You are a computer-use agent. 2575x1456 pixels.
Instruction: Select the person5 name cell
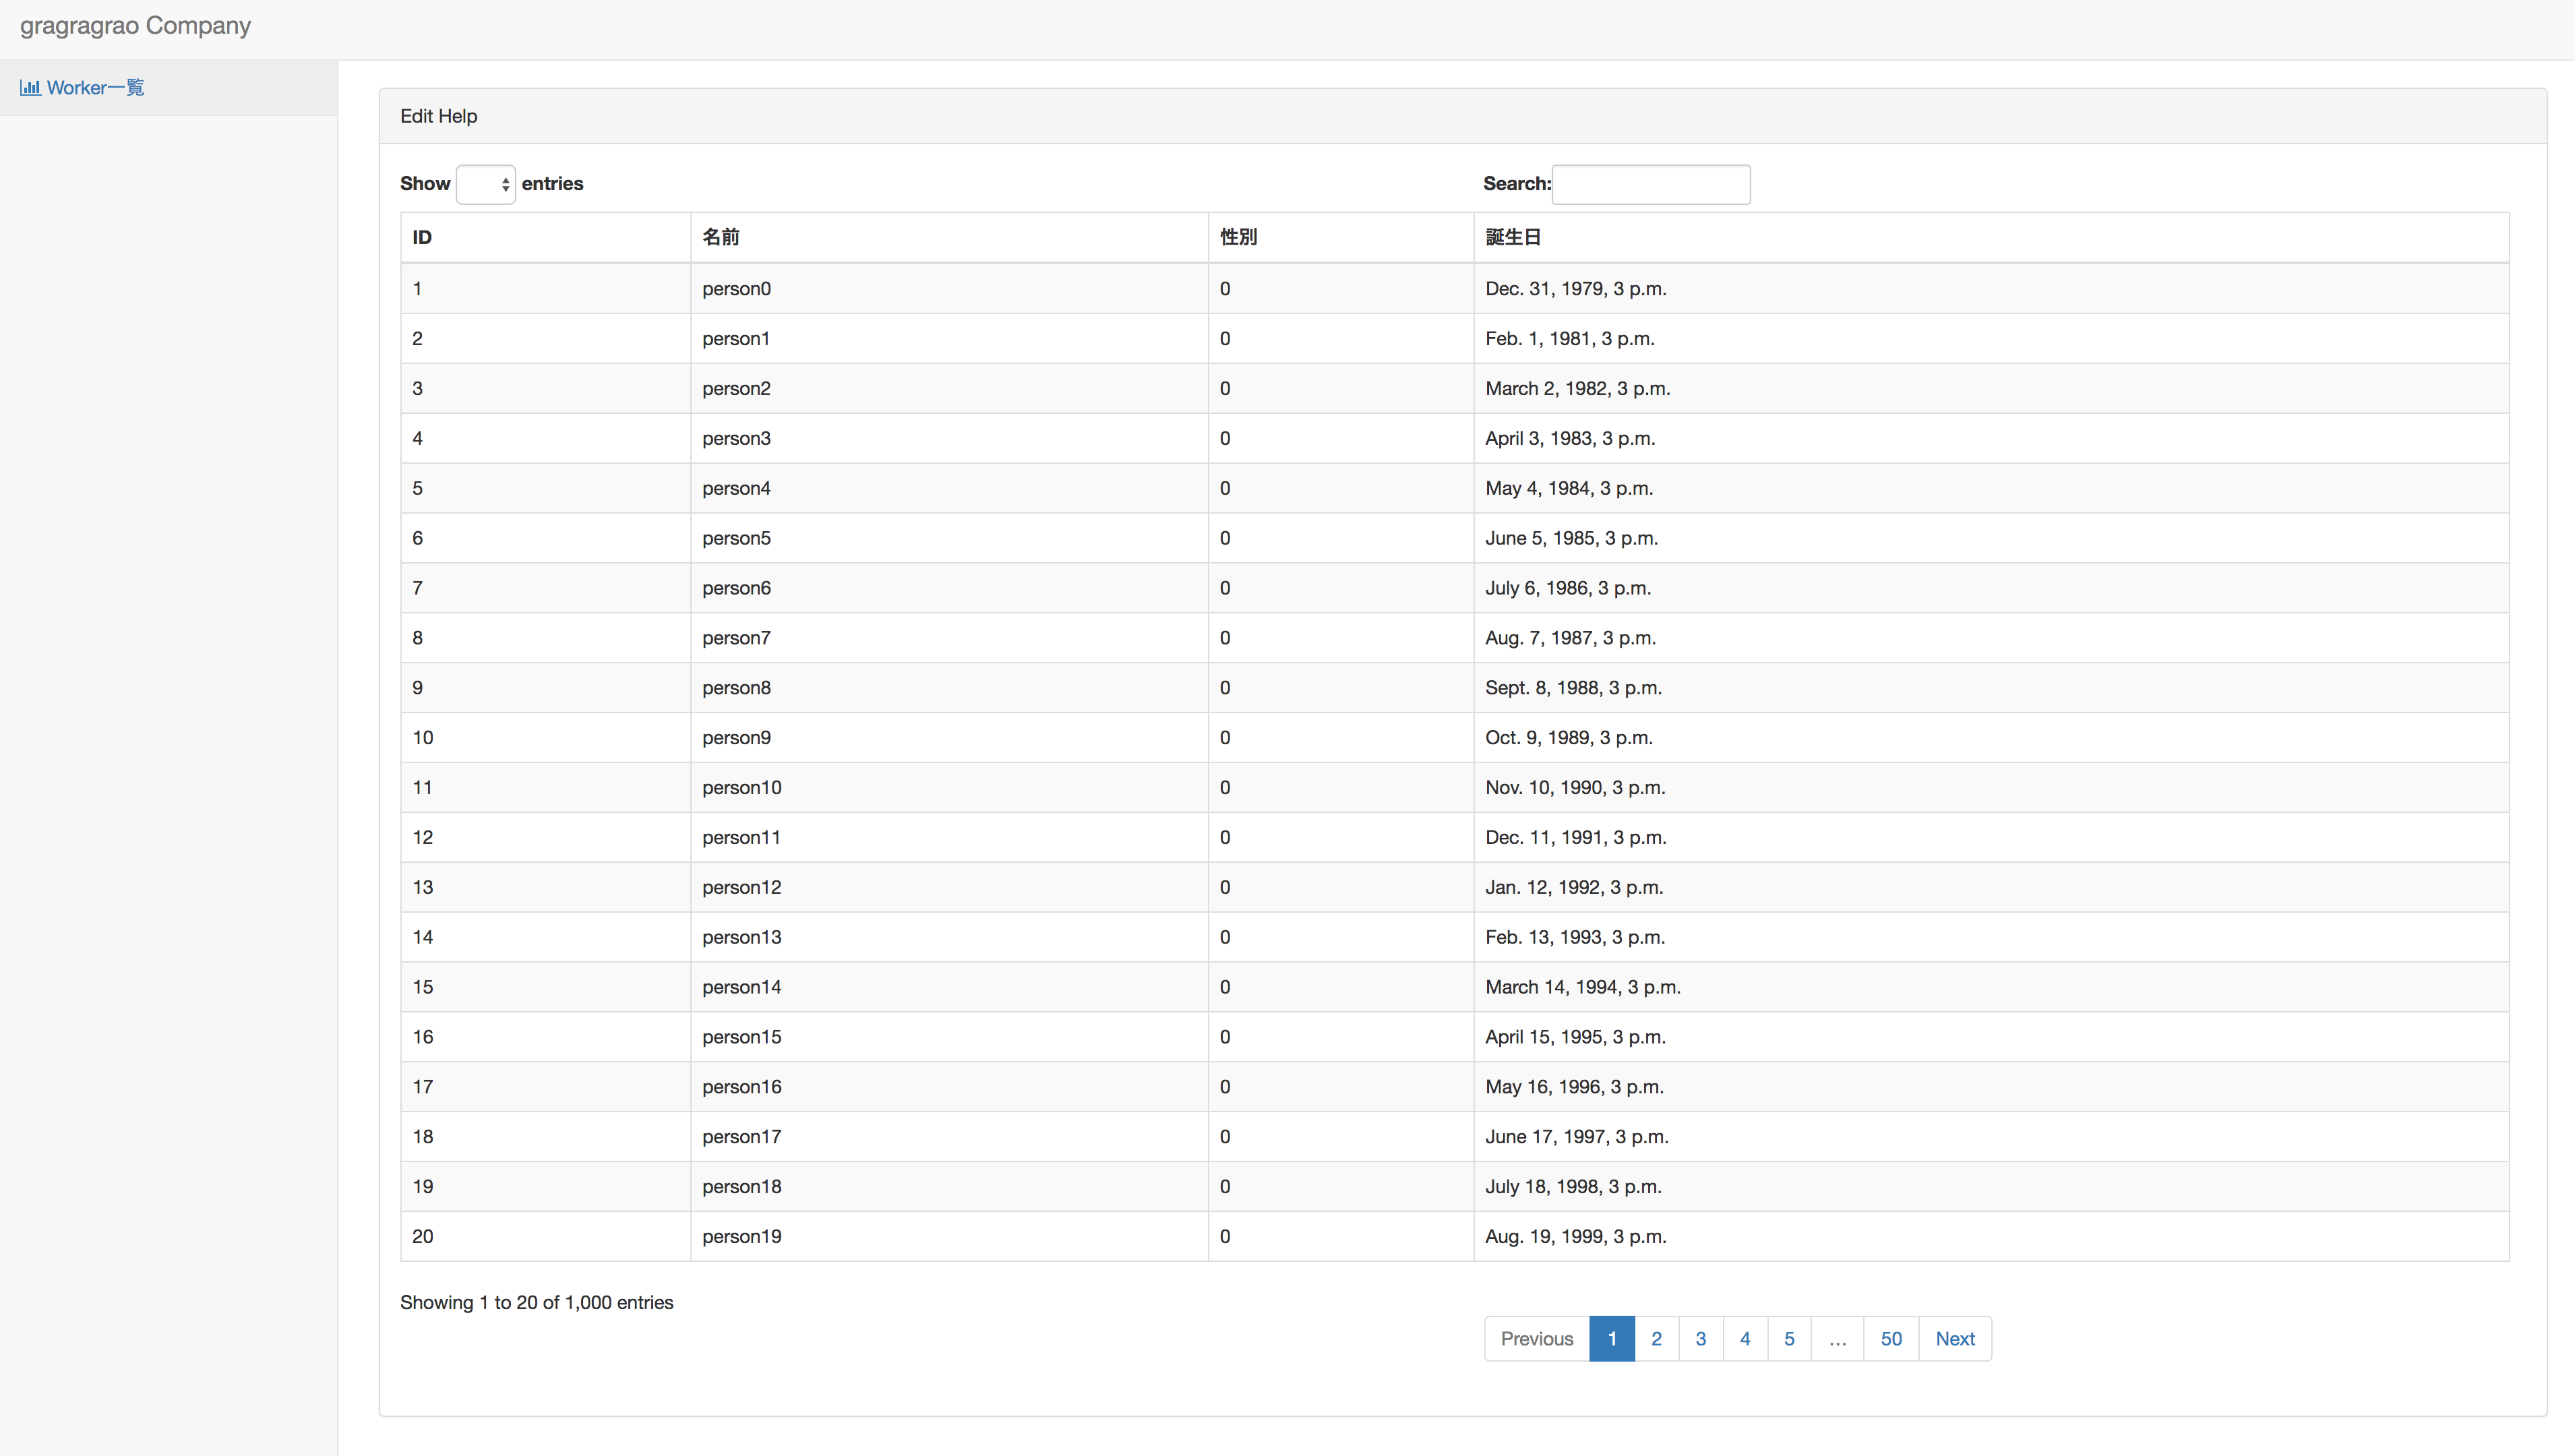tap(950, 538)
